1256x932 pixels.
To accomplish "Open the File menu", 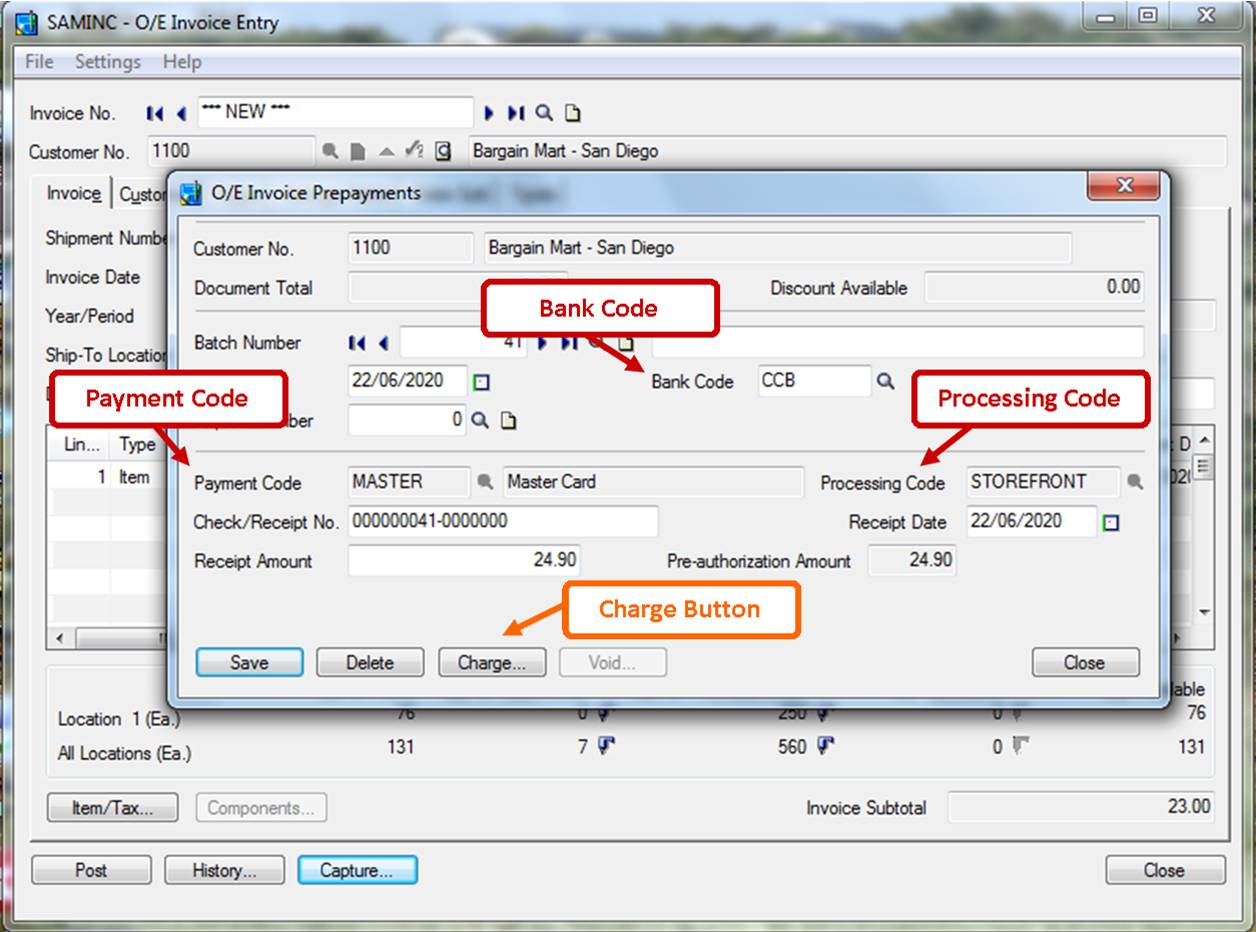I will 39,62.
